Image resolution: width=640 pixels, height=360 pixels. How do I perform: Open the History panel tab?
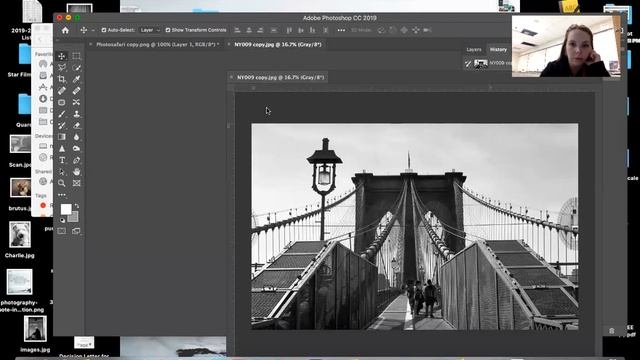click(498, 49)
